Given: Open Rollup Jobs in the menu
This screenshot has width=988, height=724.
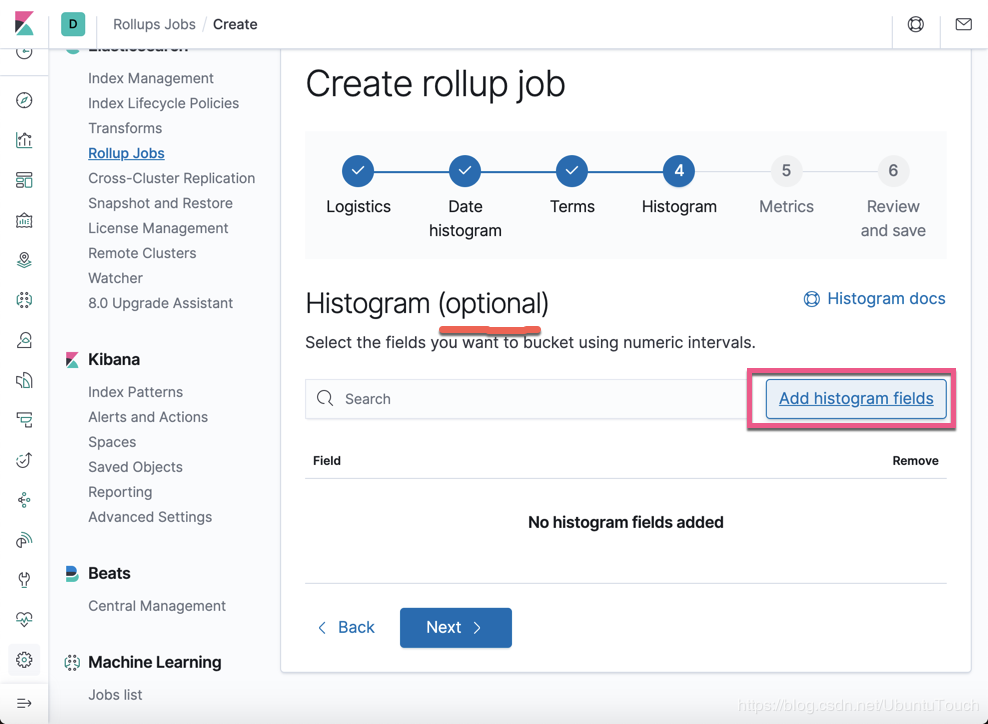Looking at the screenshot, I should [126, 153].
